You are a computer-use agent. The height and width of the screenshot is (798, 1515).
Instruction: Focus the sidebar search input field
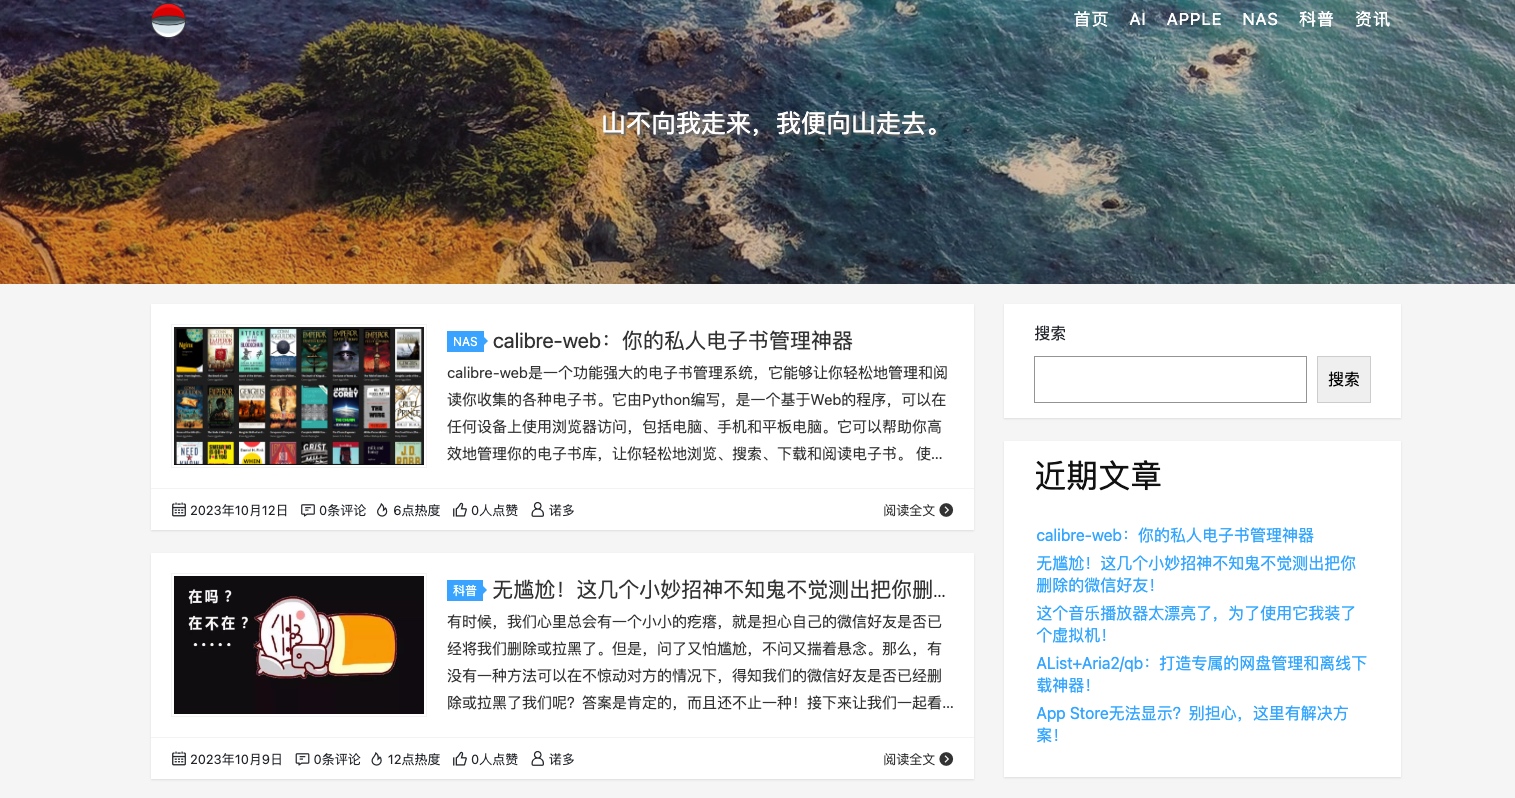tap(1170, 379)
